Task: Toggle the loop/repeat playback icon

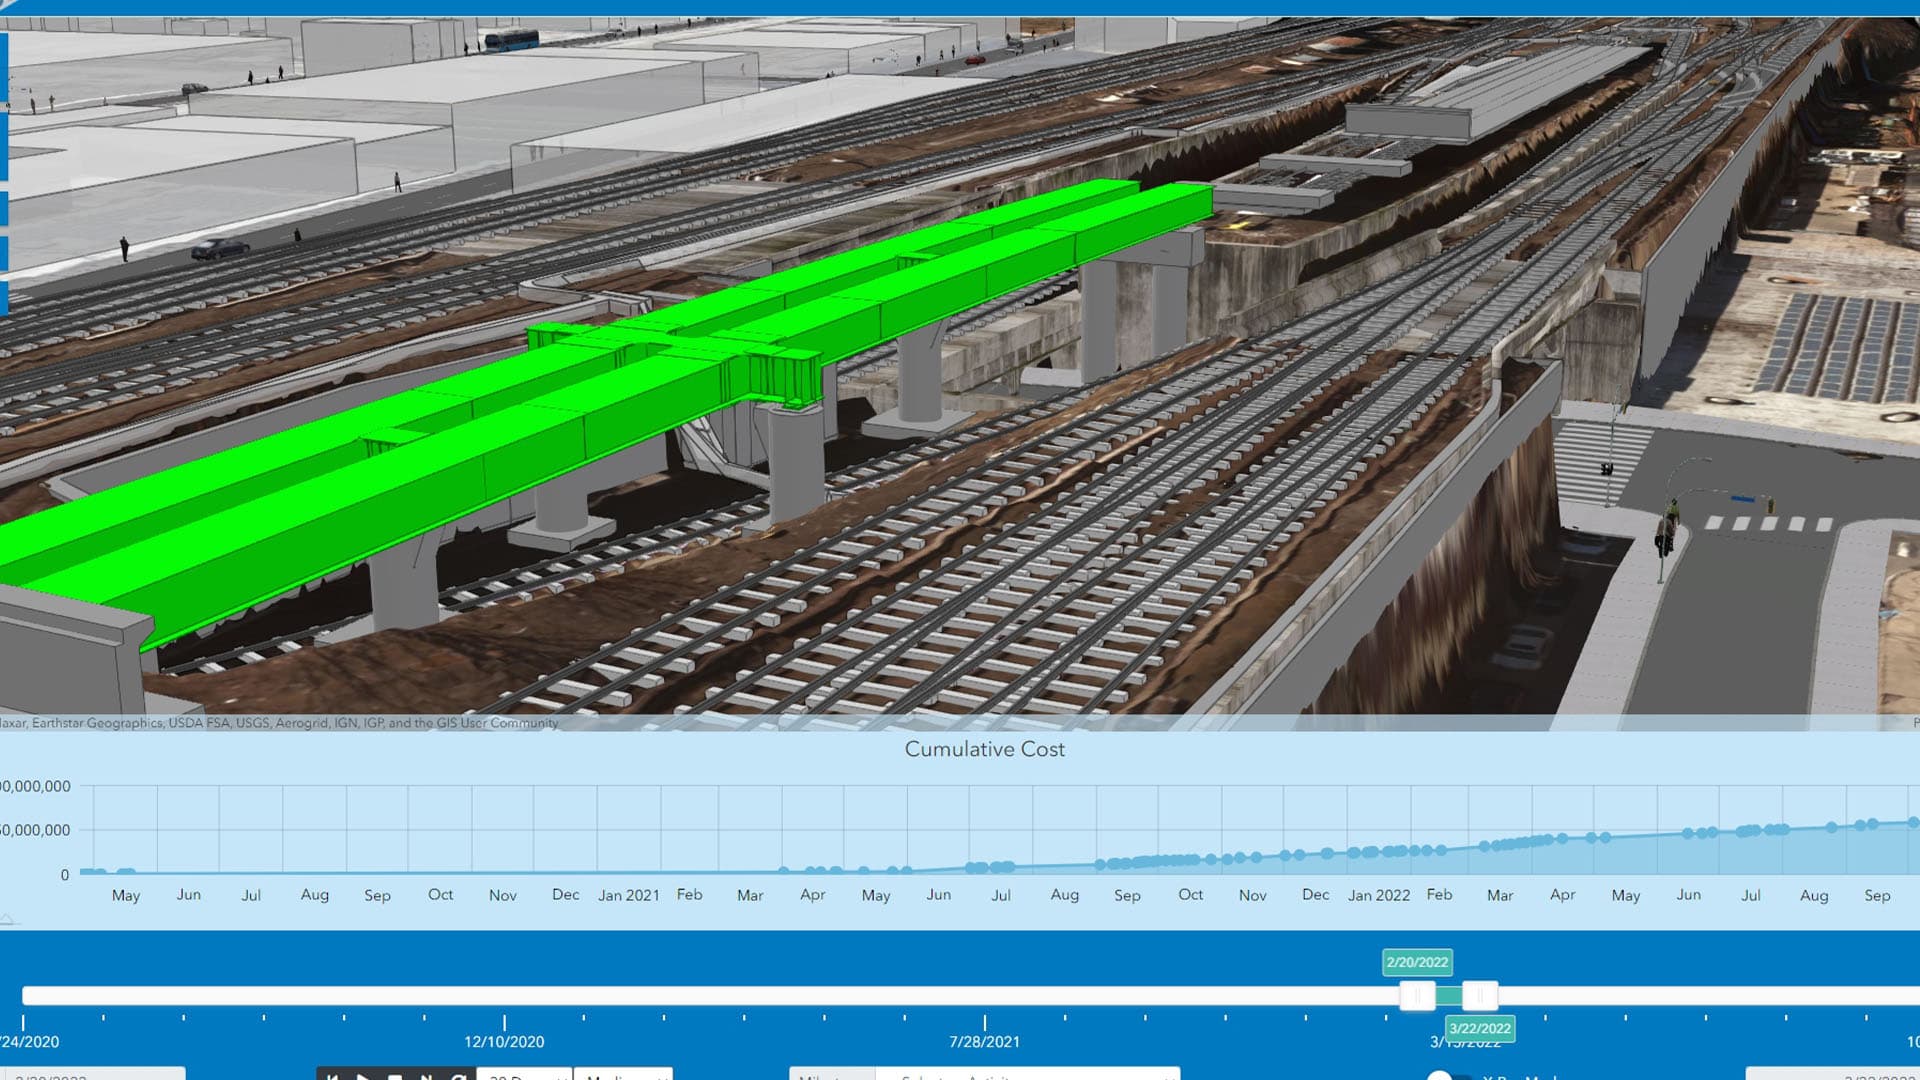Action: (458, 1076)
